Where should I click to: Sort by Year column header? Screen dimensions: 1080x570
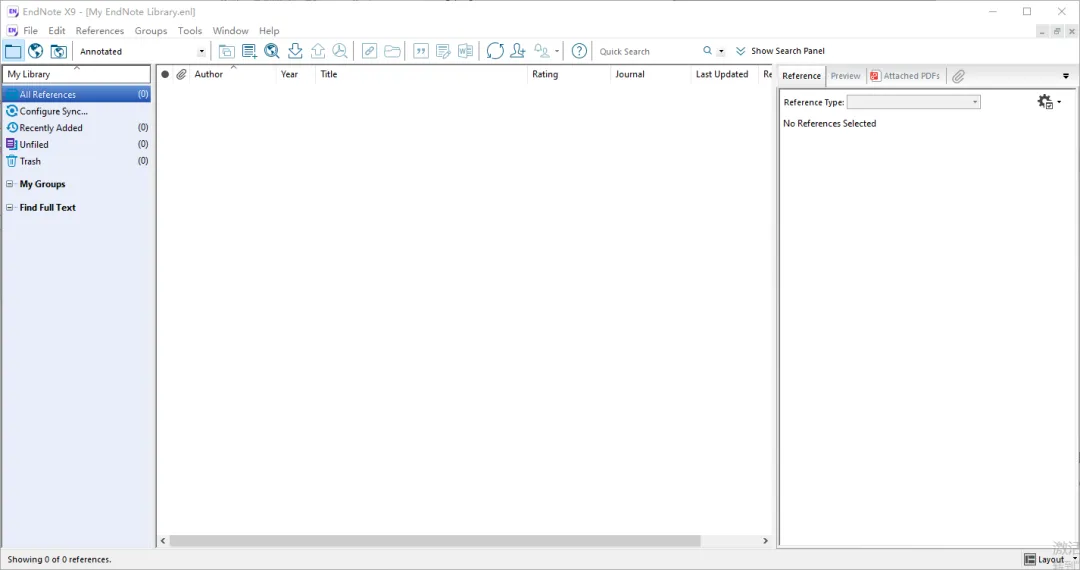point(295,74)
